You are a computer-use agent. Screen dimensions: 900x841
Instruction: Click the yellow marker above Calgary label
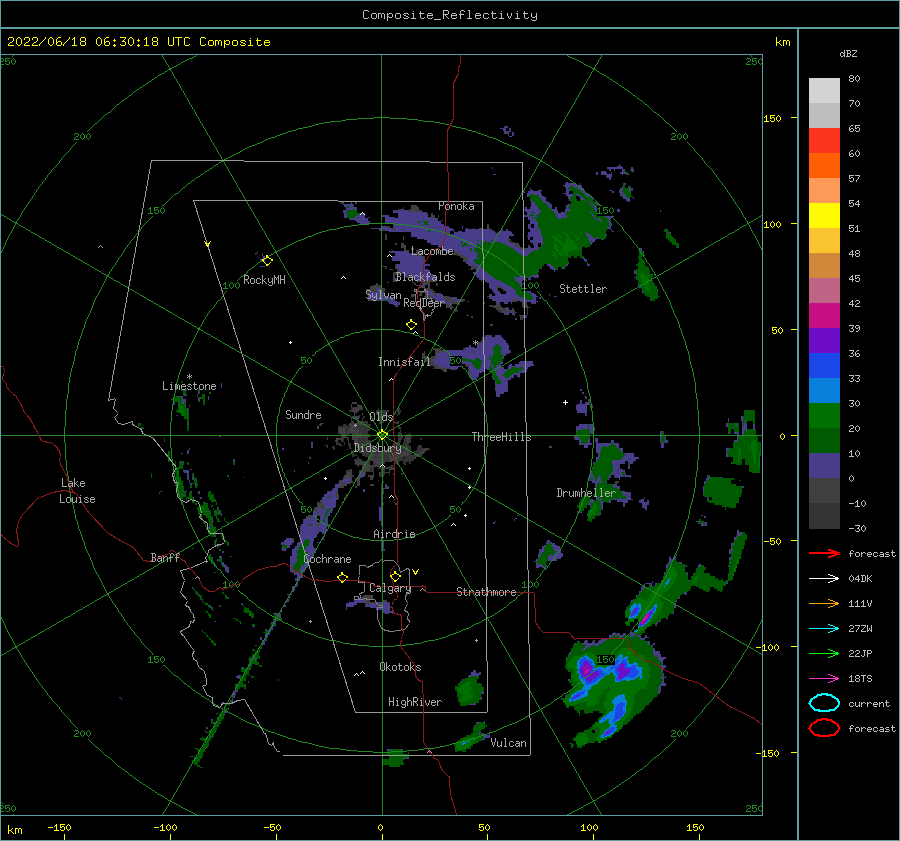pos(395,576)
